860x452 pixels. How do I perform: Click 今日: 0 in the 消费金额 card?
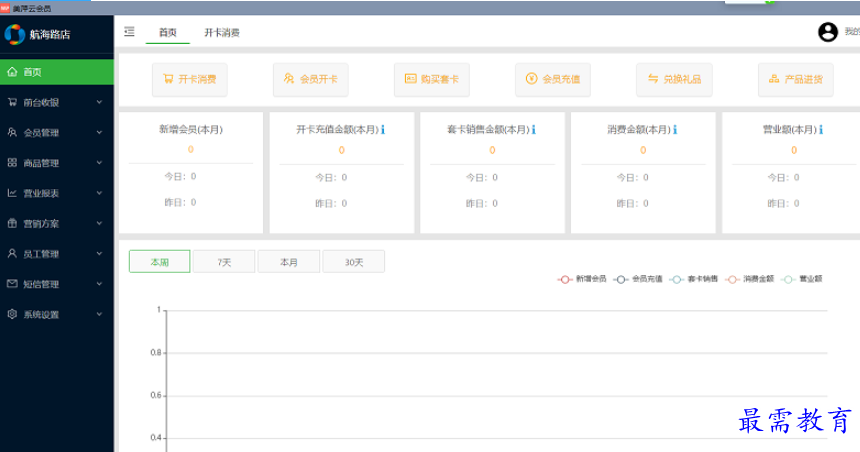[632, 177]
